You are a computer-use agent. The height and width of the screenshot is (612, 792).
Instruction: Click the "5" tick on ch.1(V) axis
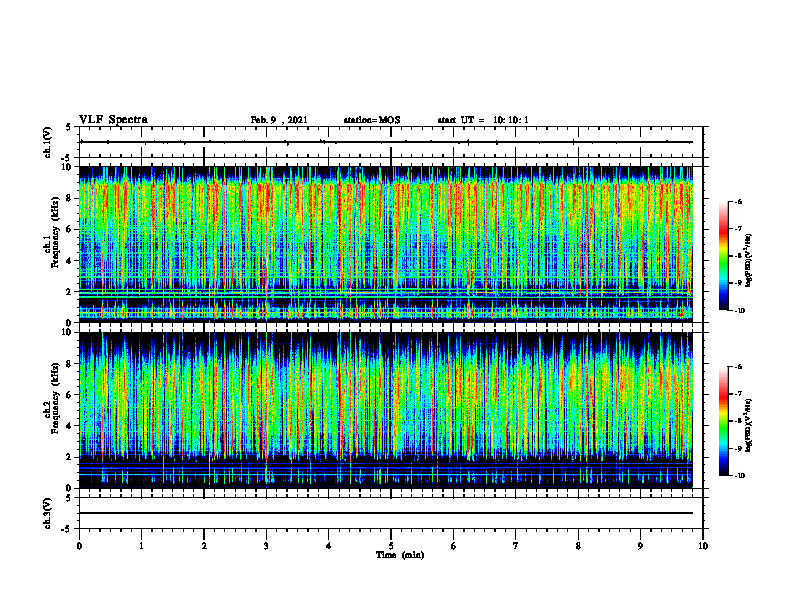pos(69,128)
